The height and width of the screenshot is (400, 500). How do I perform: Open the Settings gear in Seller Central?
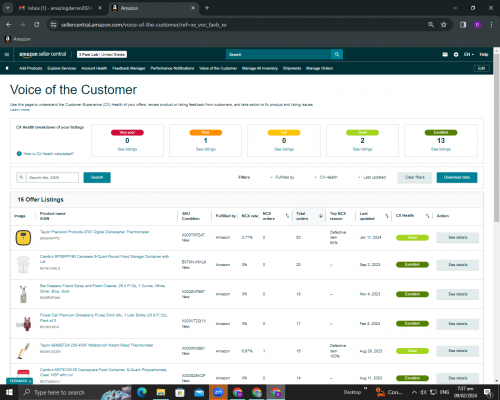pos(456,54)
